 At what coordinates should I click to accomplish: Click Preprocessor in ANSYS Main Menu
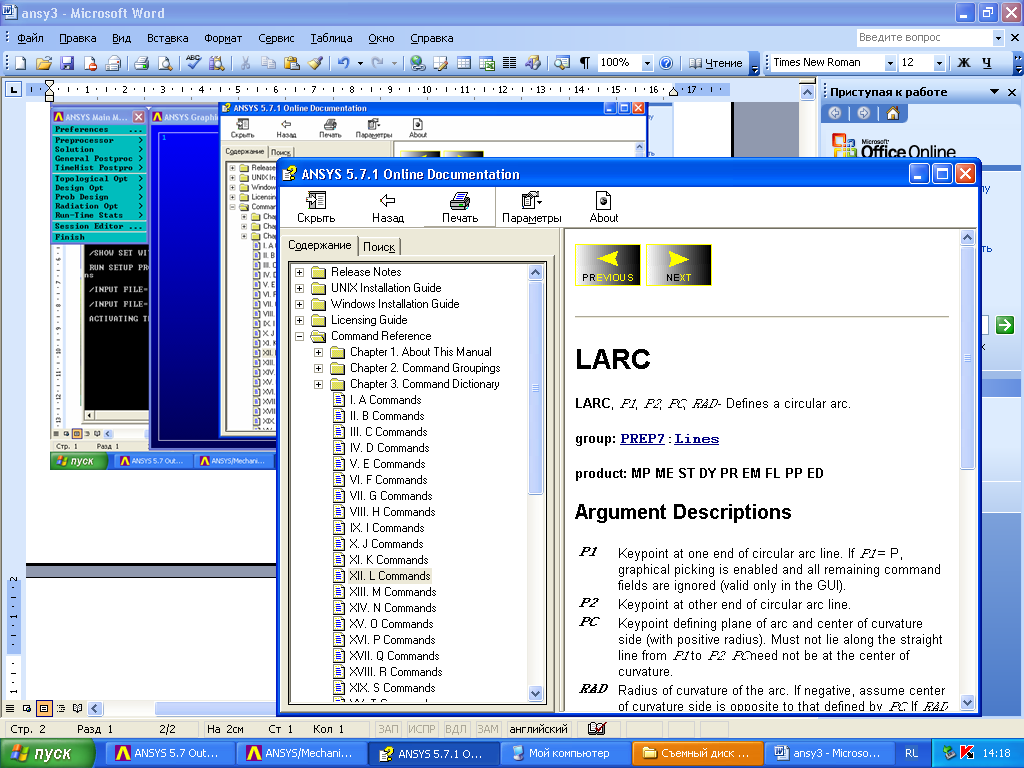pos(84,140)
